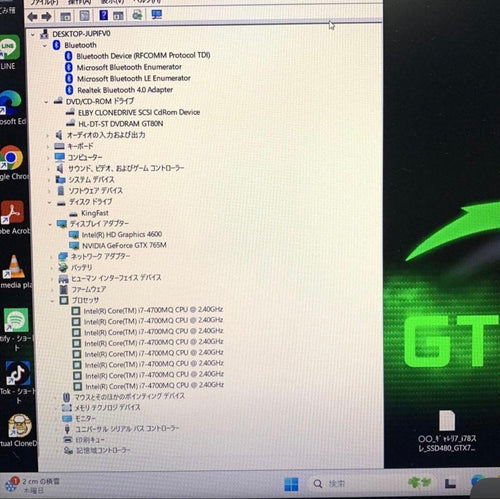Select the DESKTOP-JUPIFV0 computer node

81,34
